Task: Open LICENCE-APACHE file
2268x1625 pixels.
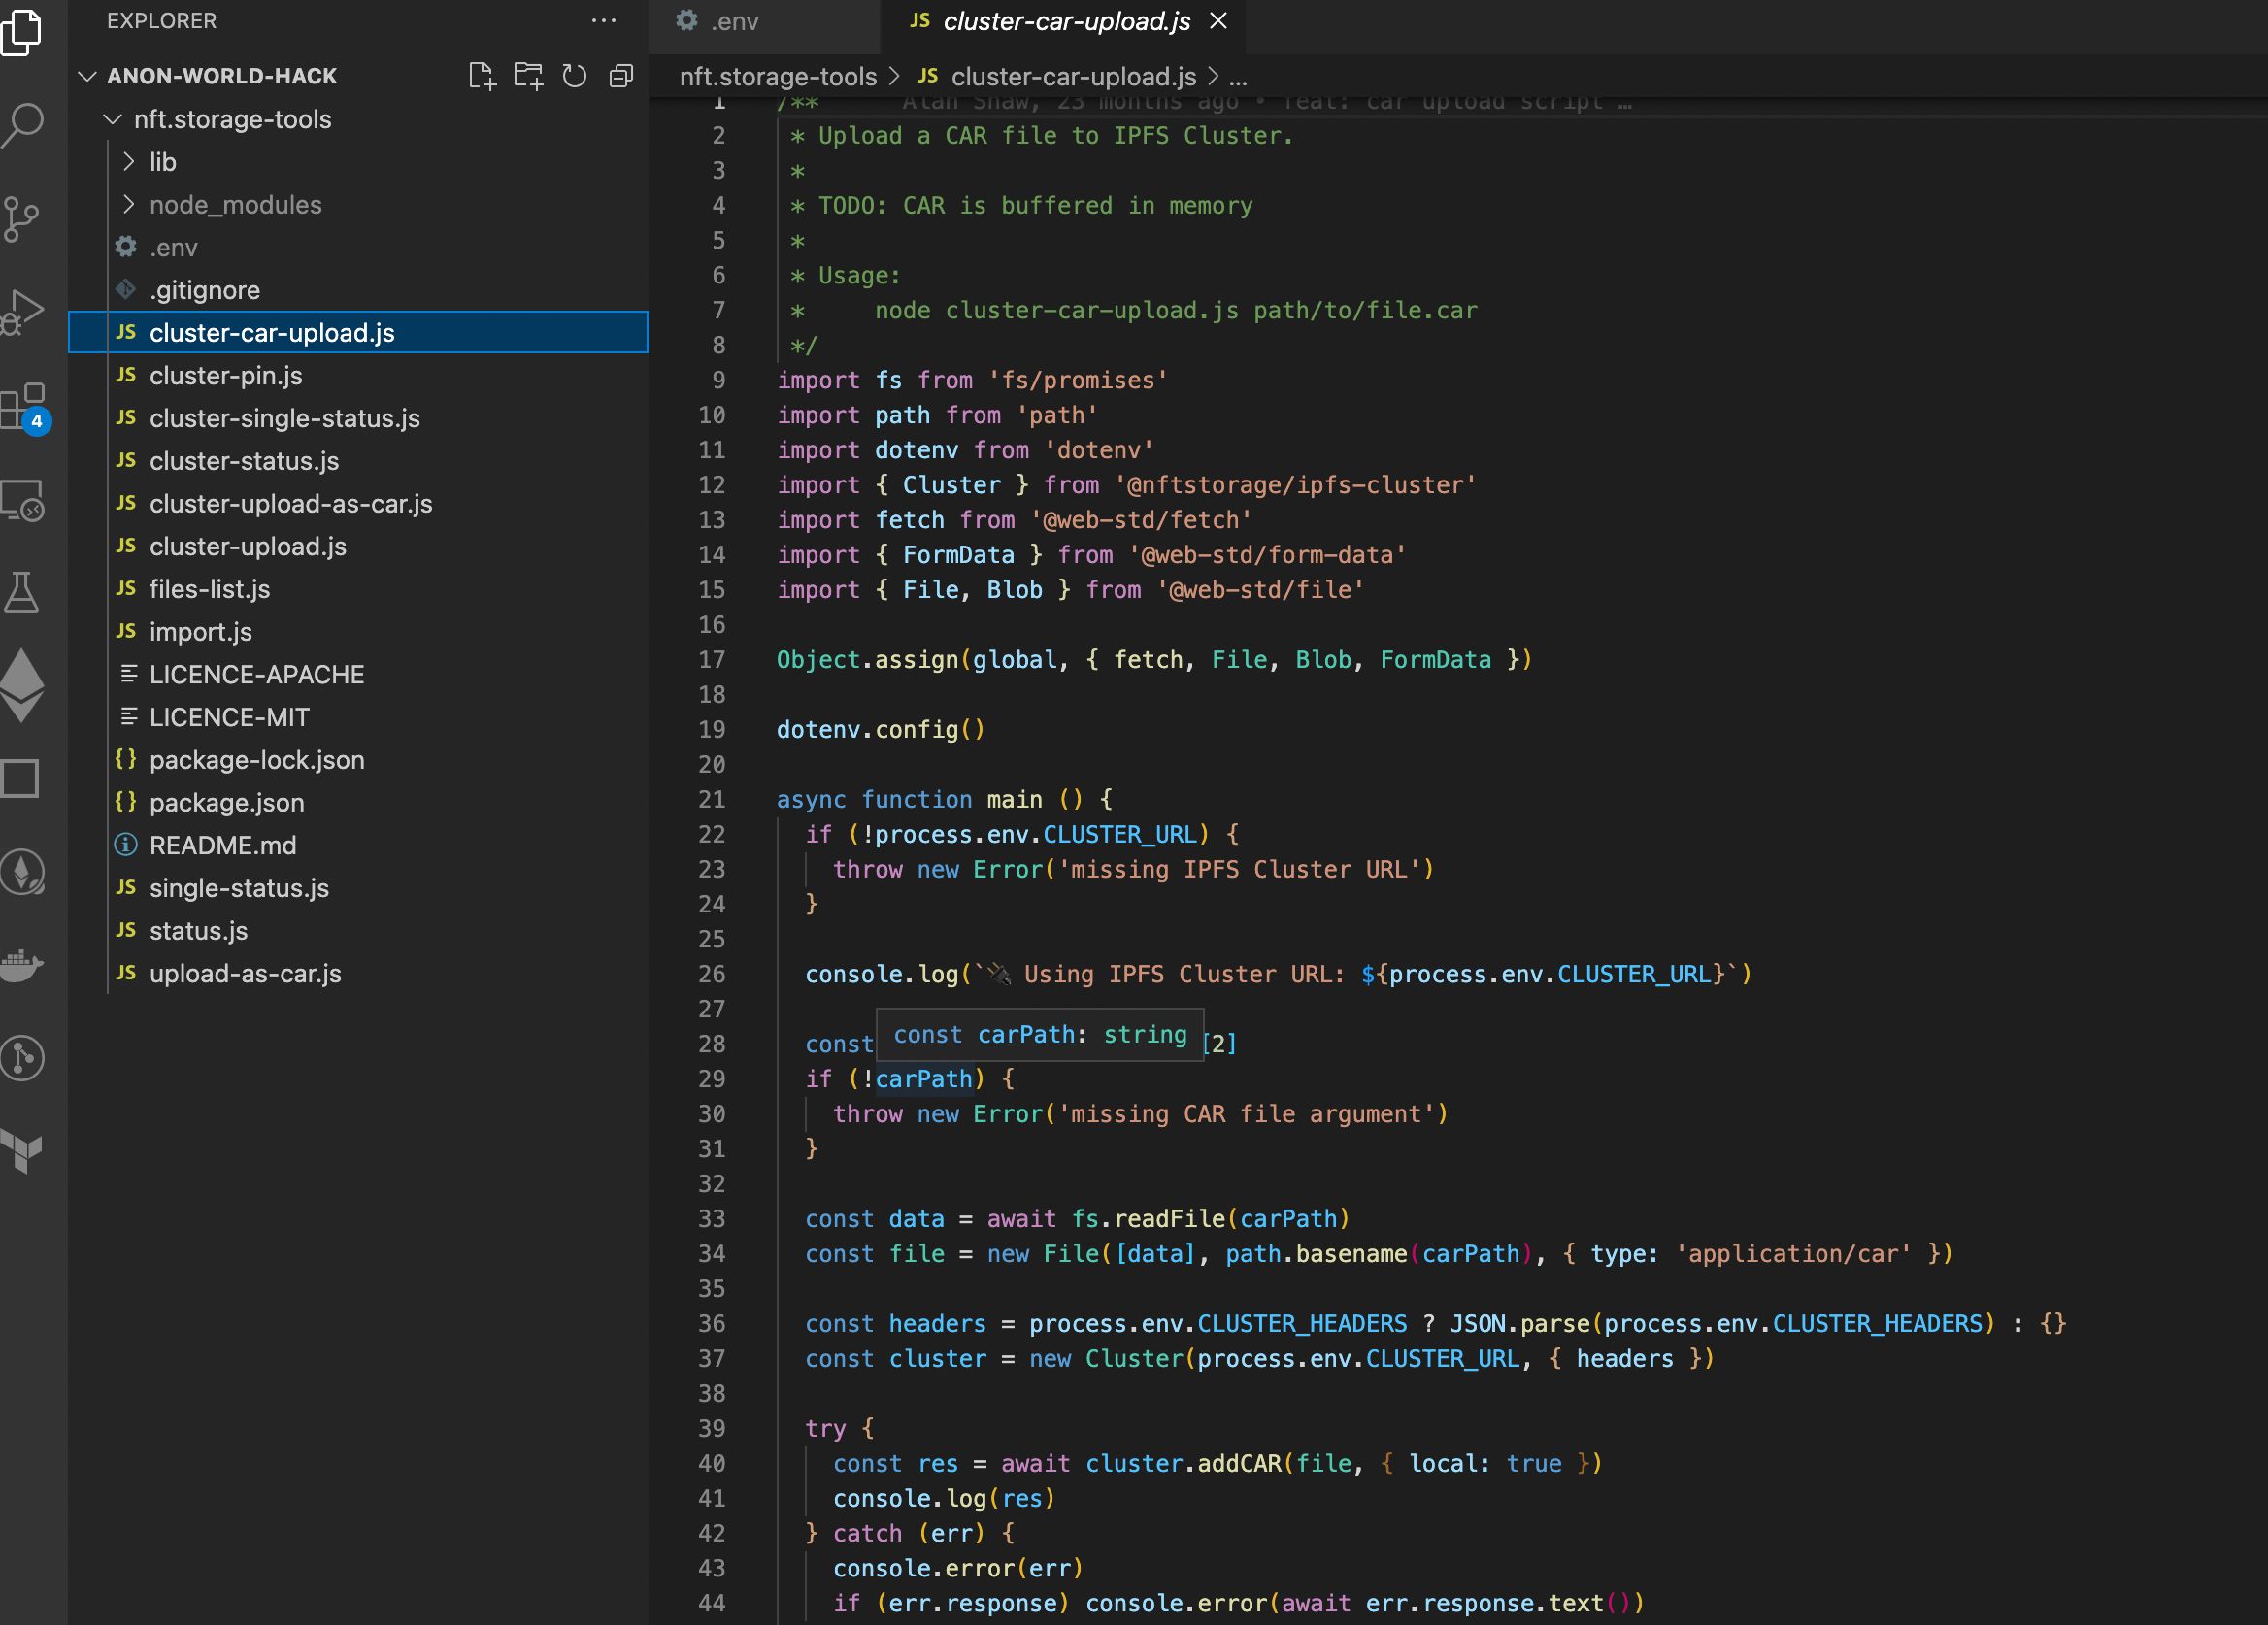Action: coord(359,675)
